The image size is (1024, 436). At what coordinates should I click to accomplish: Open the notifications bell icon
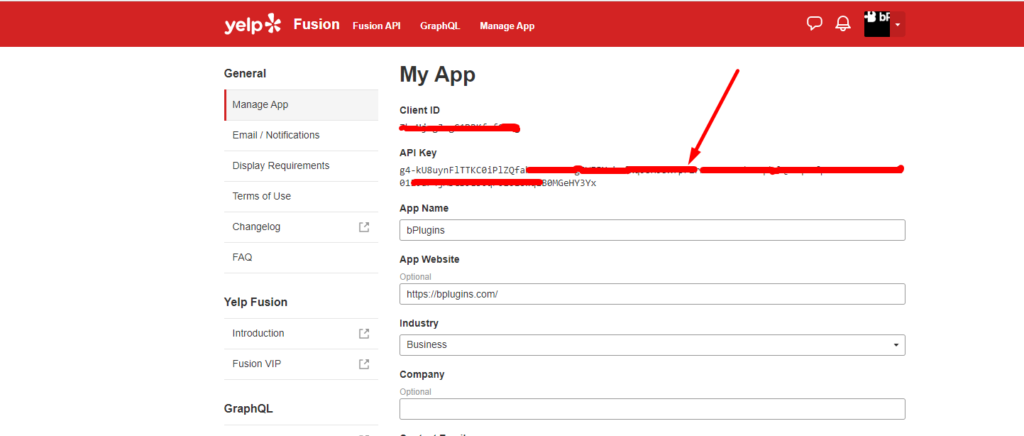pyautogui.click(x=843, y=24)
